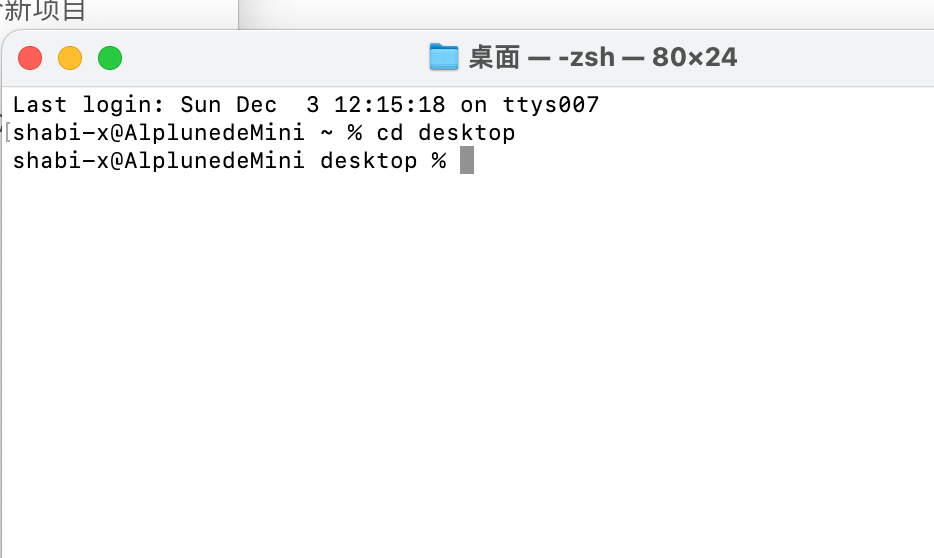The image size is (934, 558).
Task: Minimize Terminal using the yellow button
Action: coord(70,58)
